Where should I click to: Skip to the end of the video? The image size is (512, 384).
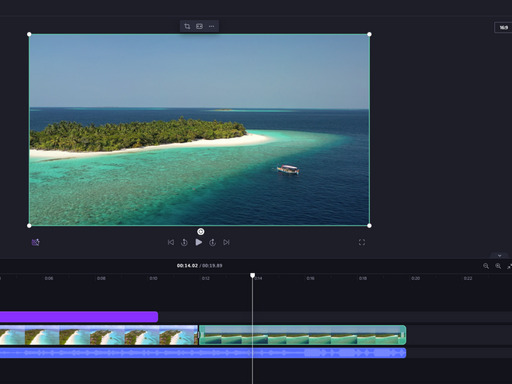[x=226, y=242]
